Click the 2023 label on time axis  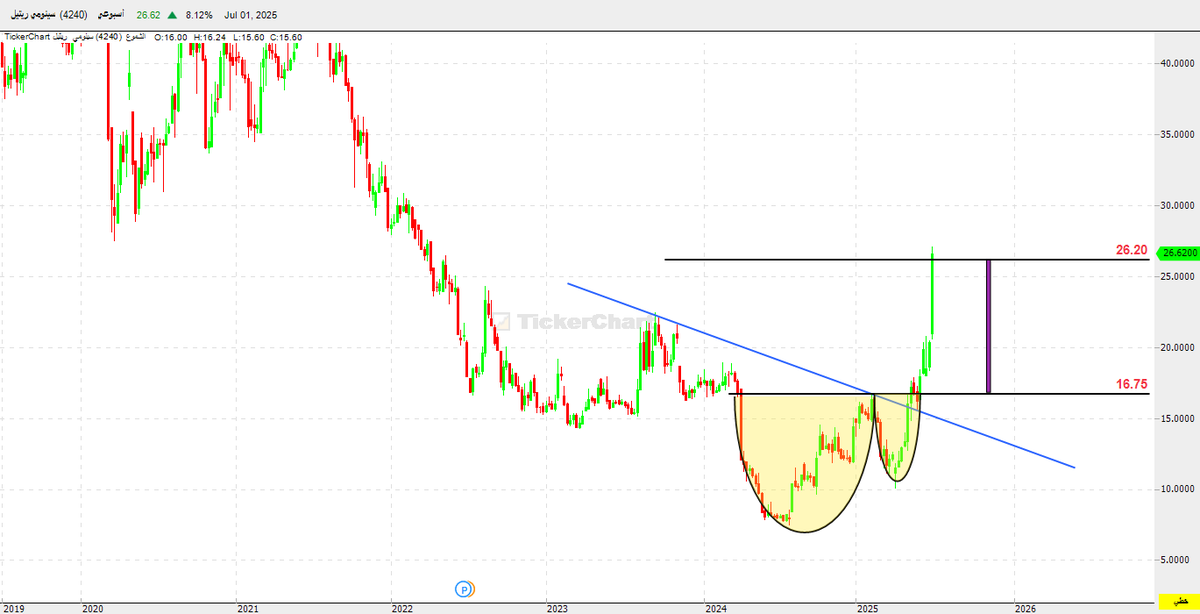[x=557, y=607]
